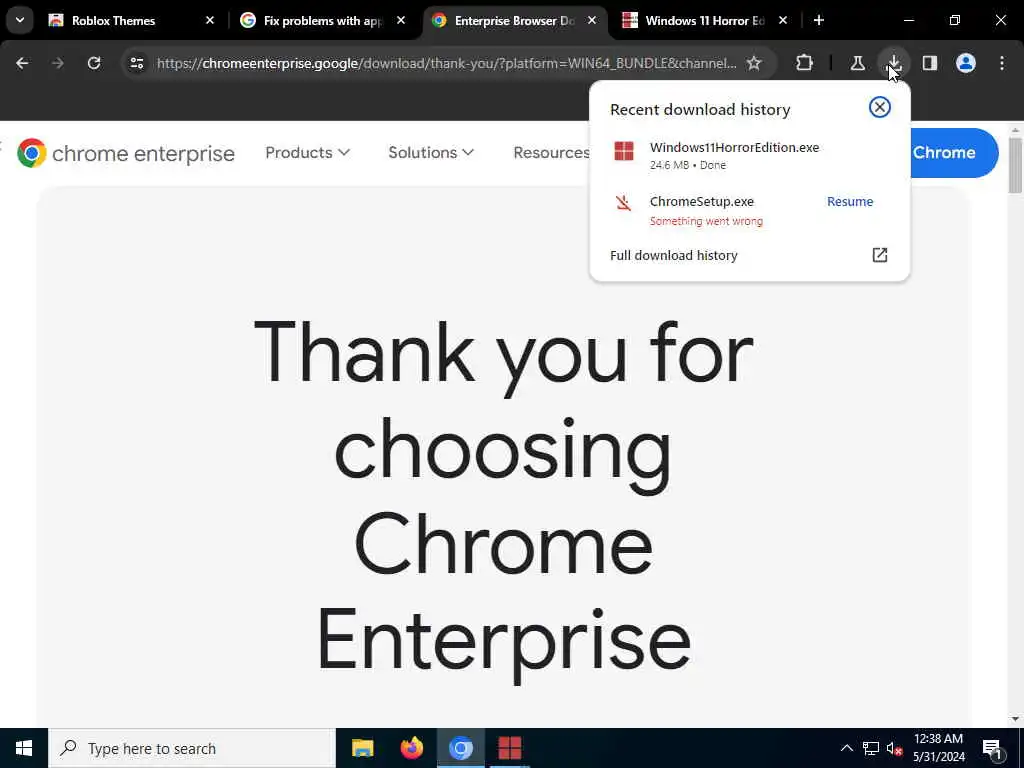Open the Extensions puzzle icon

(x=805, y=63)
